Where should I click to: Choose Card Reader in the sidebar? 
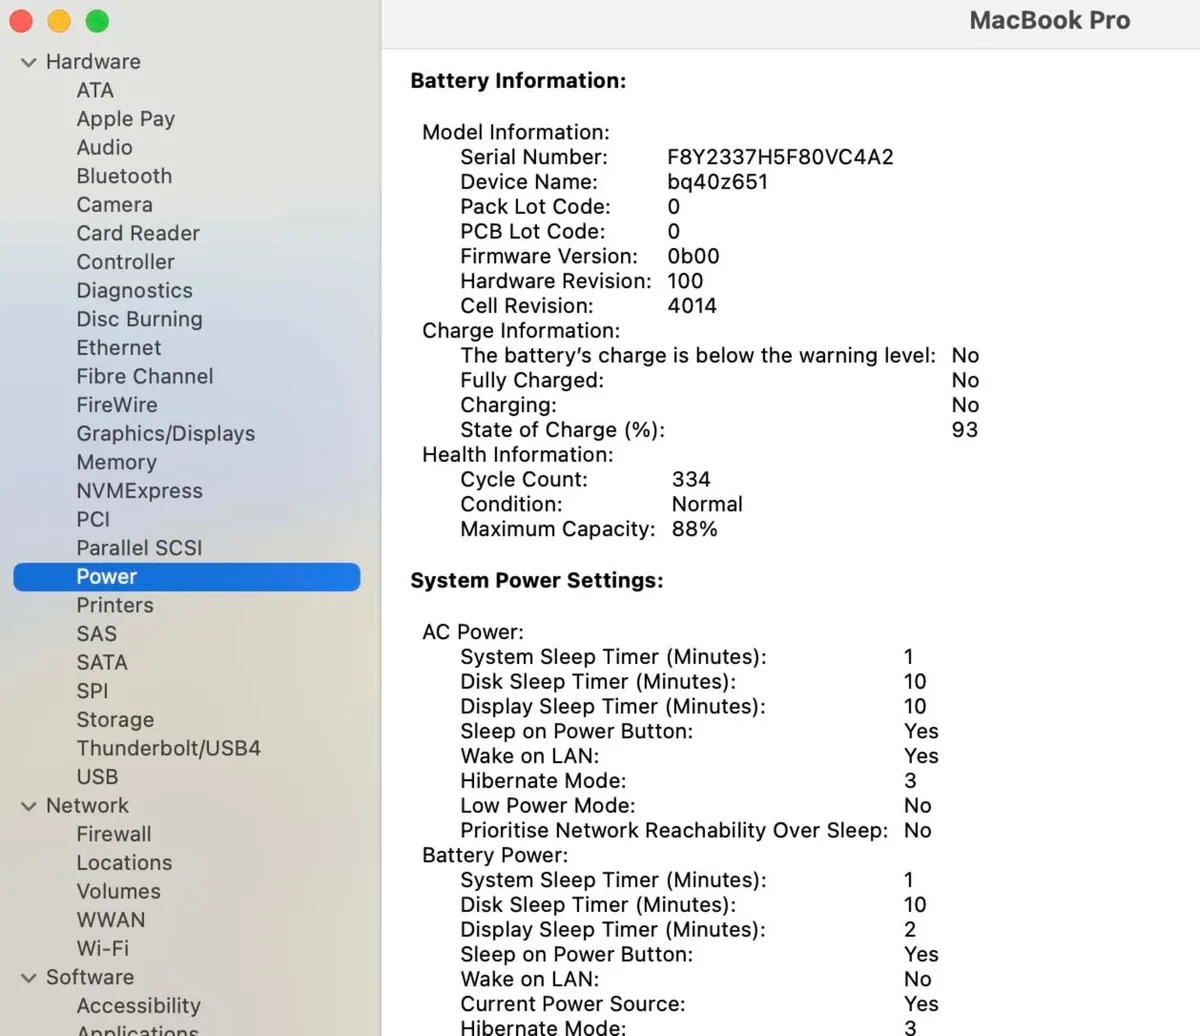tap(138, 233)
